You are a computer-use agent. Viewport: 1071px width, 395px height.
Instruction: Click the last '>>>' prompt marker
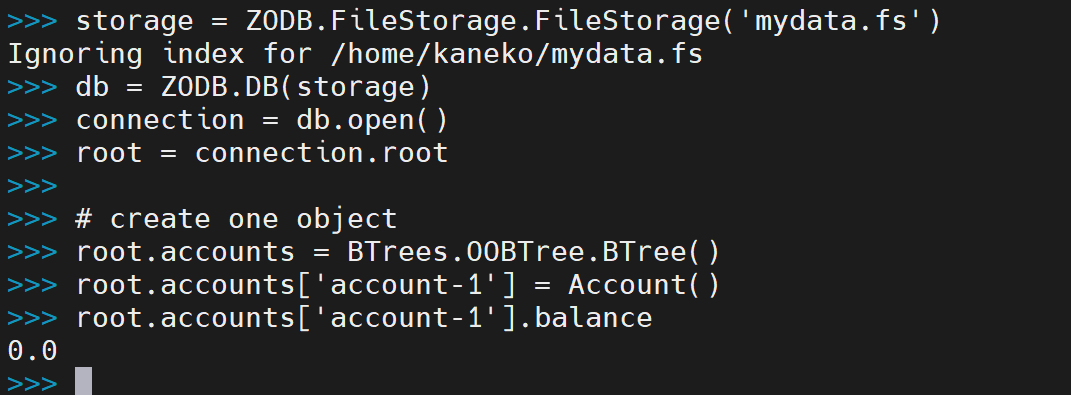coord(33,384)
